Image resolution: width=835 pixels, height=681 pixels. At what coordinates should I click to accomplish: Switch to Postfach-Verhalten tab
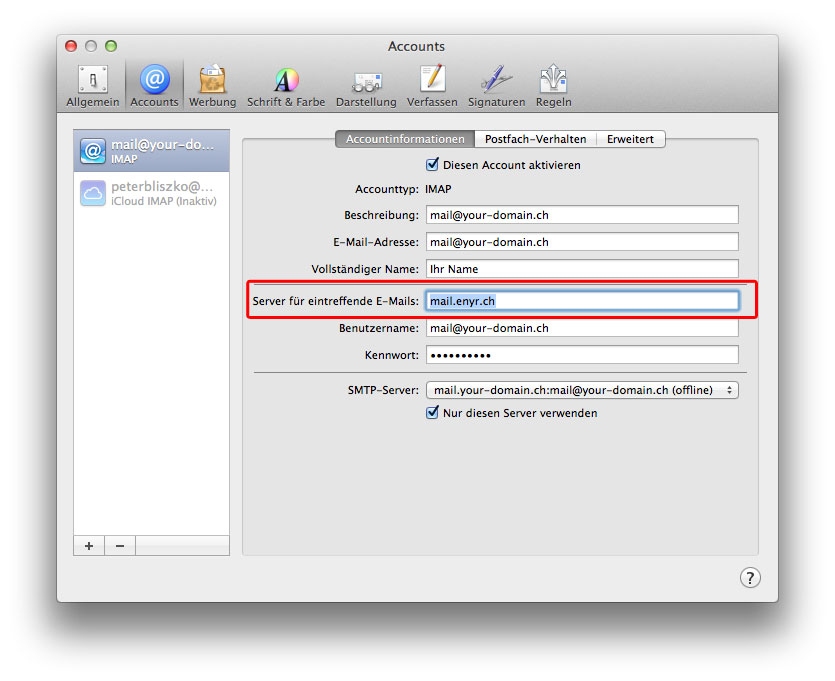point(535,139)
